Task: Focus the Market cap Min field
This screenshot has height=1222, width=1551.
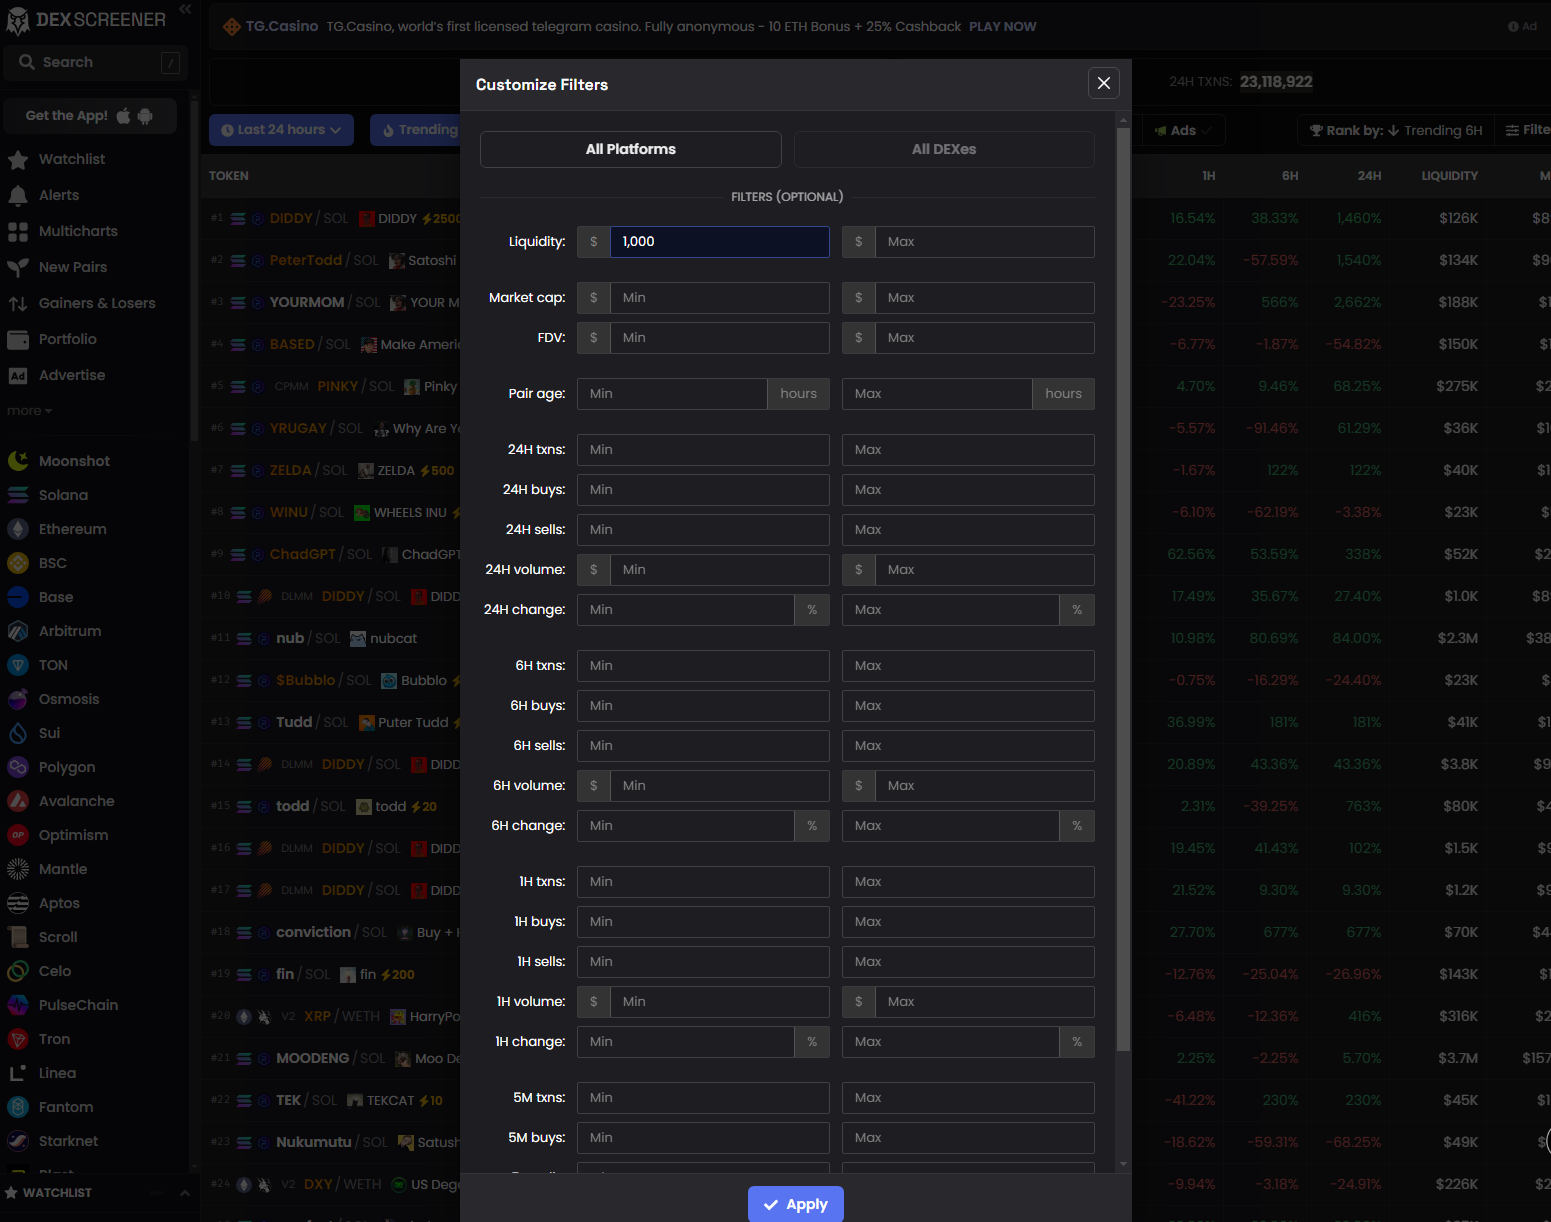Action: pos(719,298)
